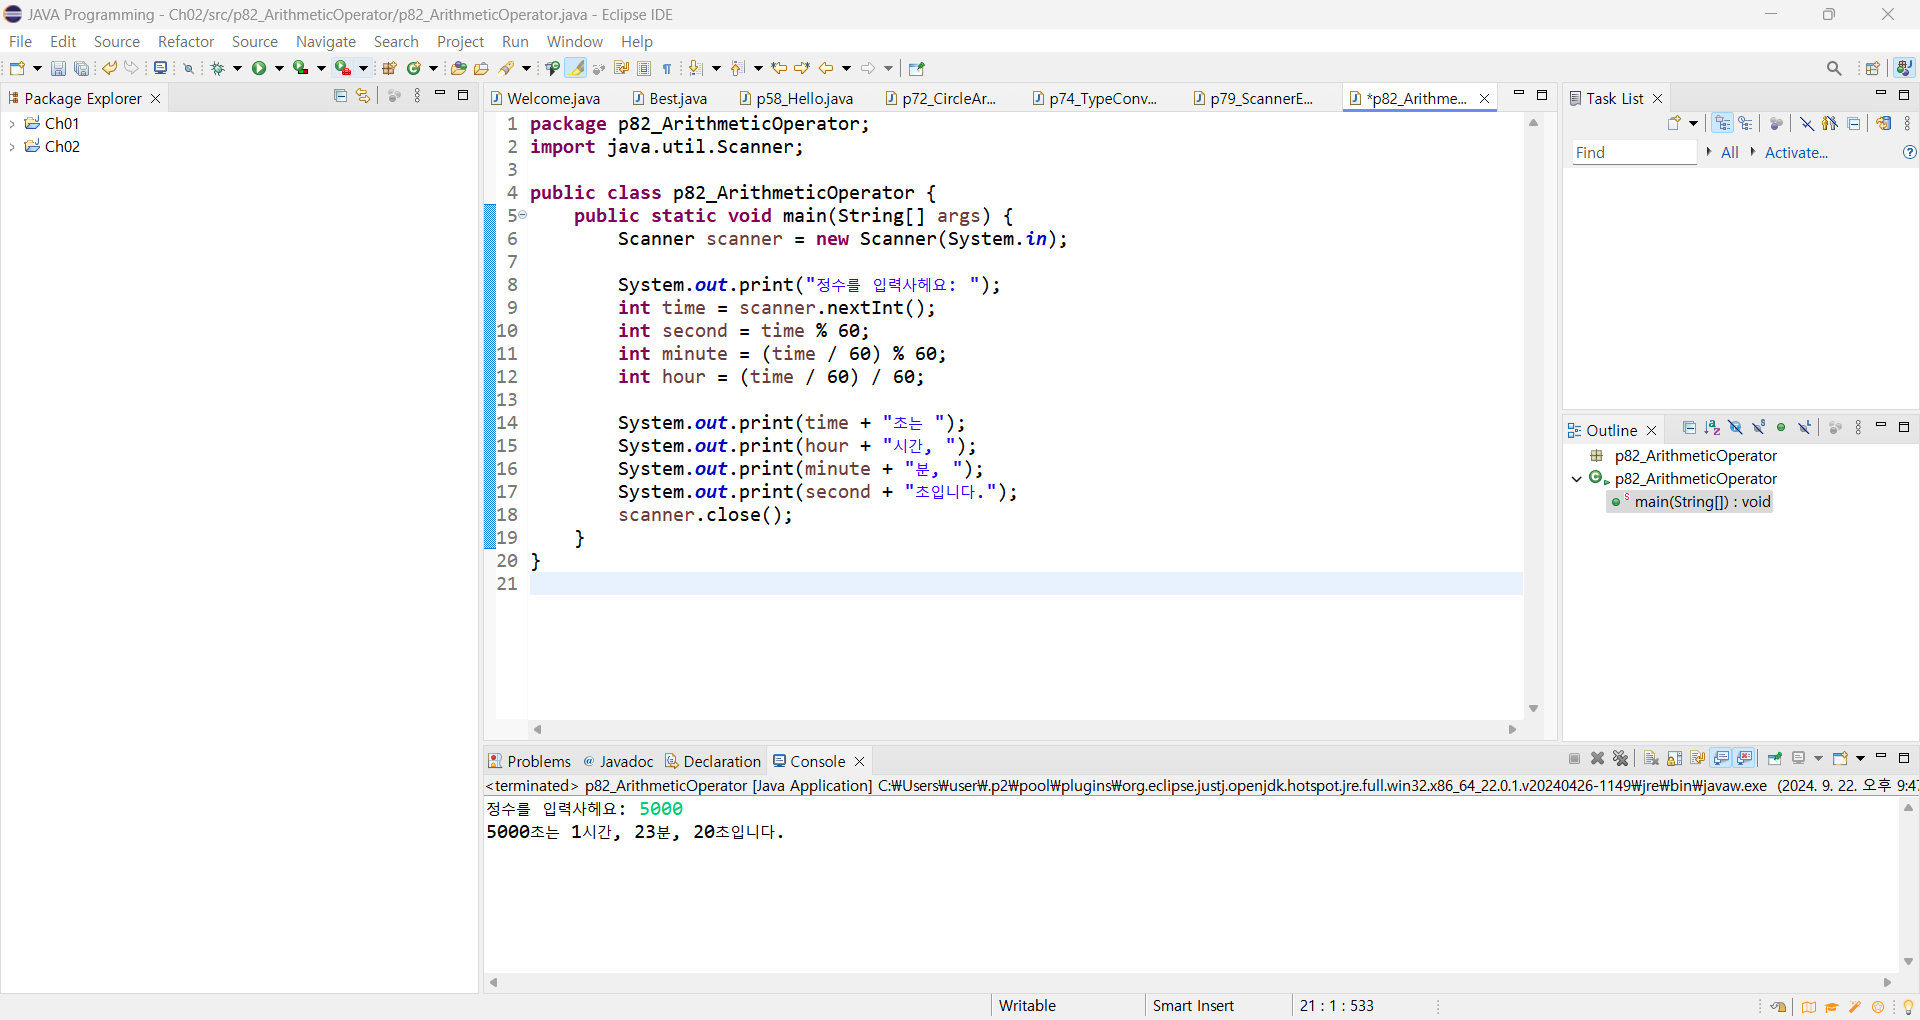
Task: Open the Run configurations dropdown arrow
Action: pyautogui.click(x=280, y=68)
